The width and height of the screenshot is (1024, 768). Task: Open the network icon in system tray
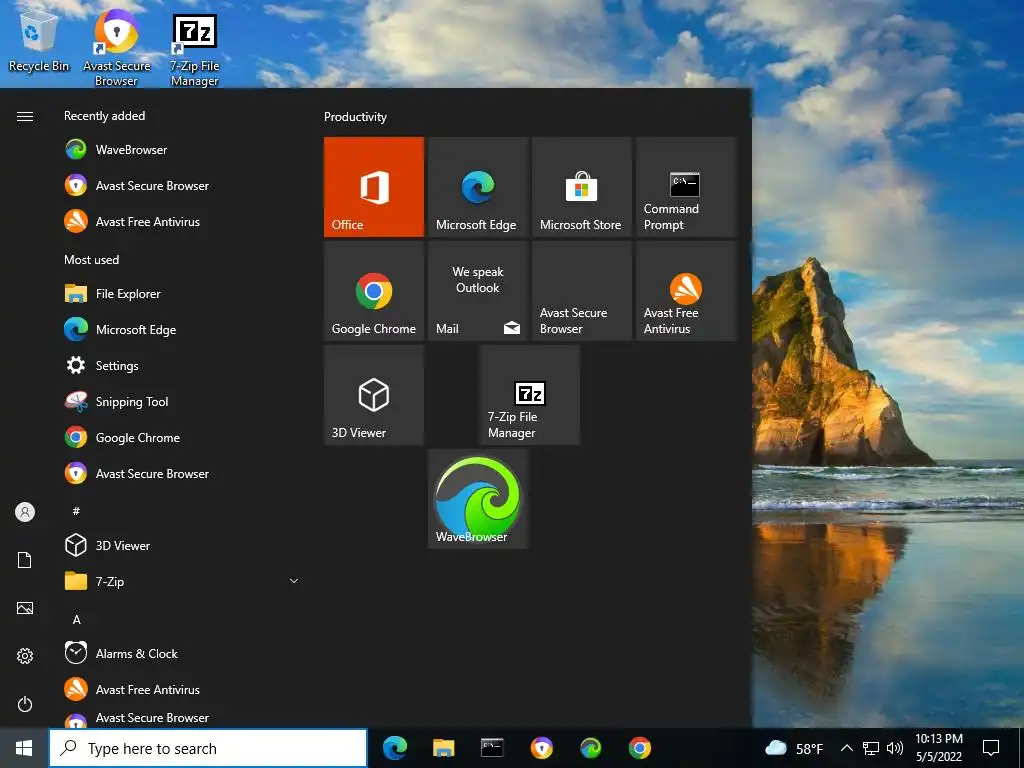click(x=871, y=748)
